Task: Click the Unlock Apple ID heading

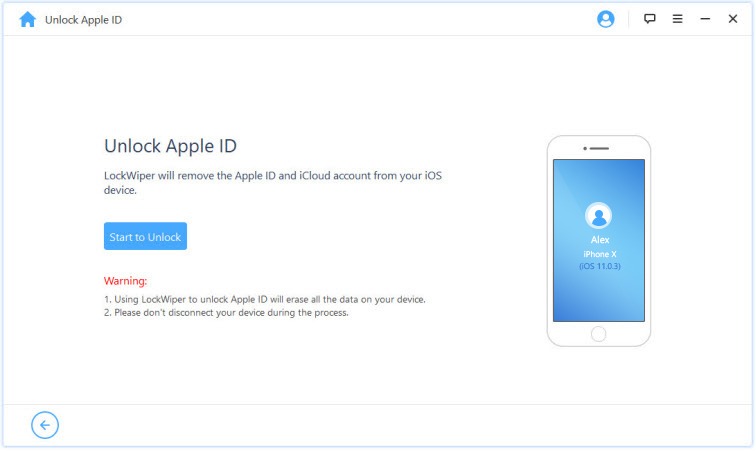Action: coord(170,145)
